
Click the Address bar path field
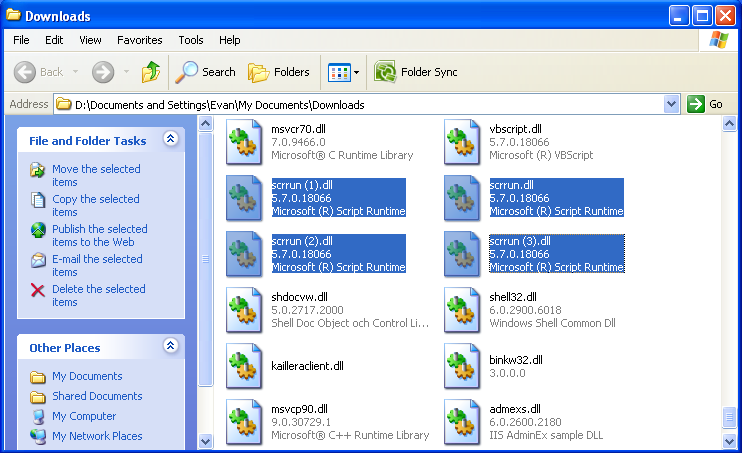pos(360,105)
